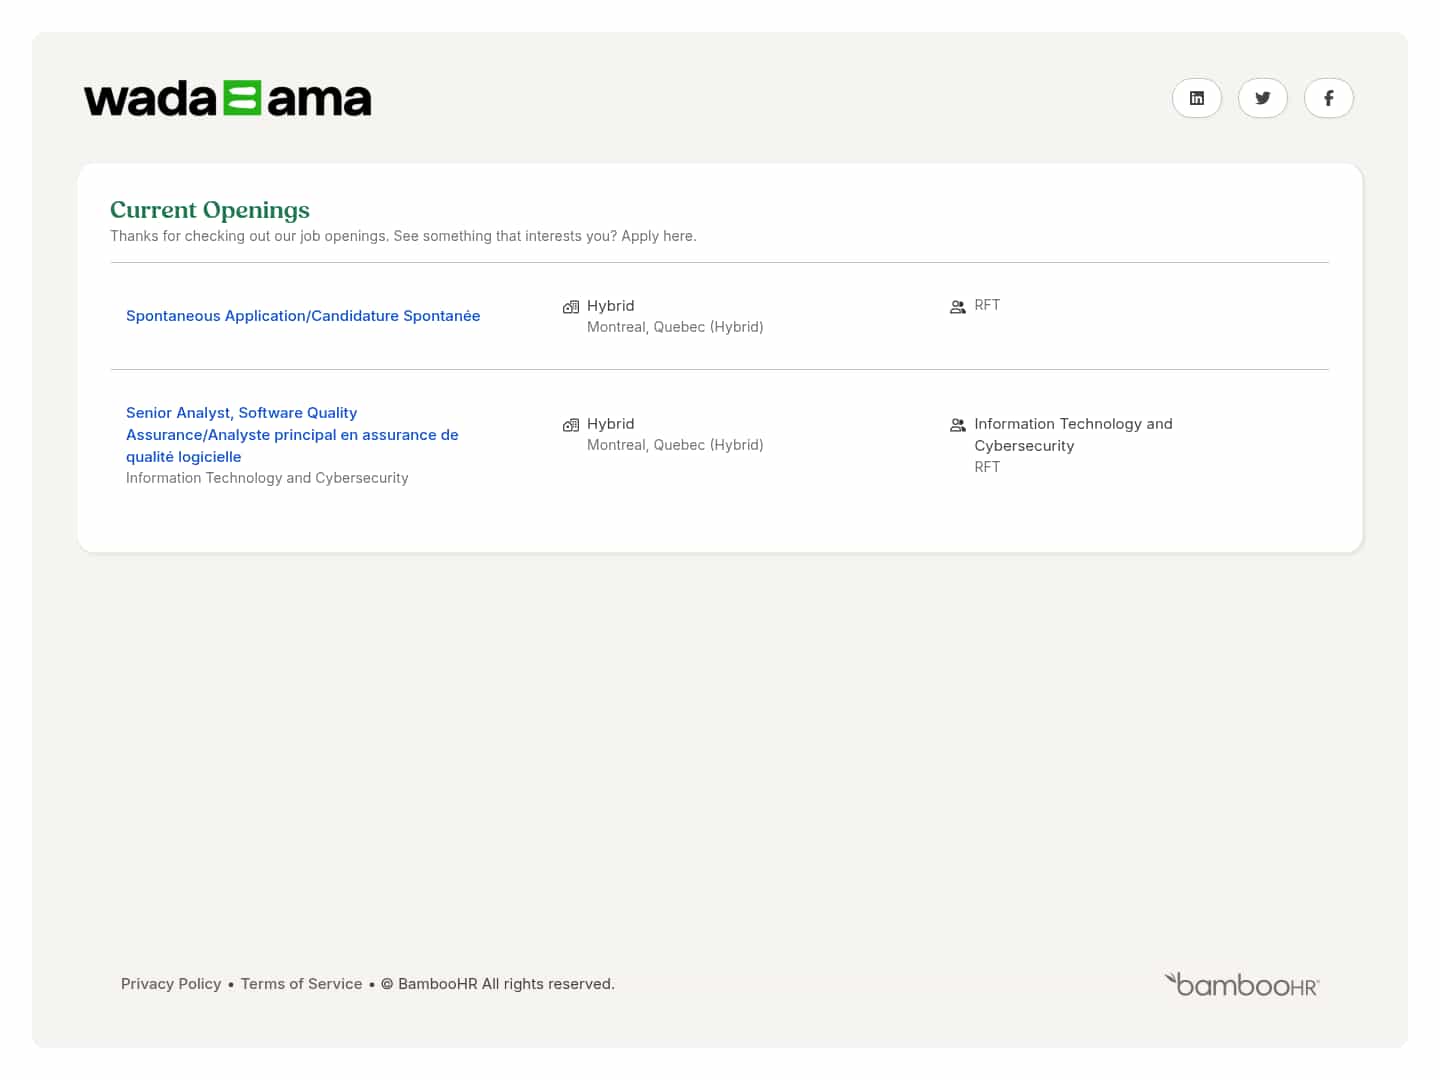1440x1080 pixels.
Task: Open the Facebook social icon
Action: 1329,98
